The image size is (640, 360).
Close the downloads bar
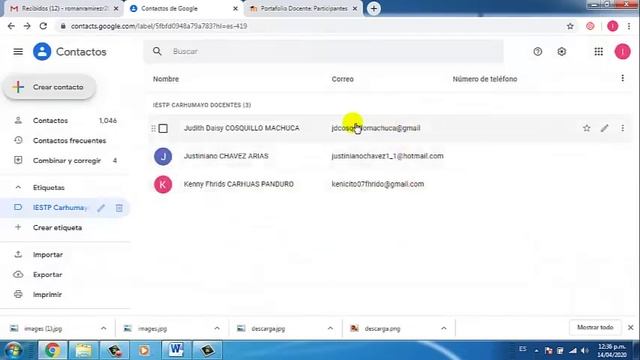[631, 327]
